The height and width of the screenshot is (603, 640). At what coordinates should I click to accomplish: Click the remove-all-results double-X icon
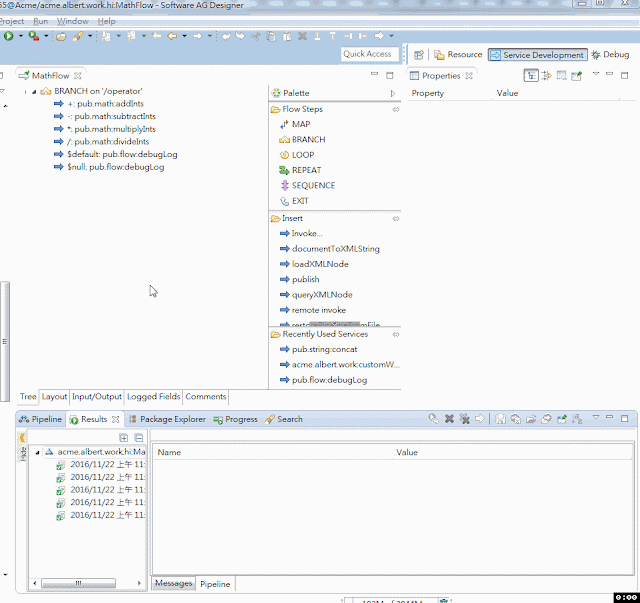tap(464, 419)
